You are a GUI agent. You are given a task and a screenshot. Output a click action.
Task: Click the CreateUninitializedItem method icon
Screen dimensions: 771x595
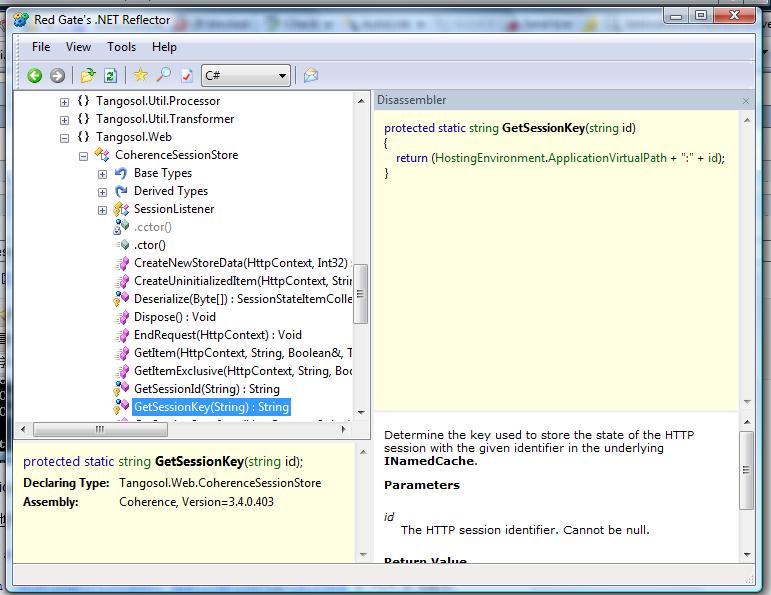122,281
